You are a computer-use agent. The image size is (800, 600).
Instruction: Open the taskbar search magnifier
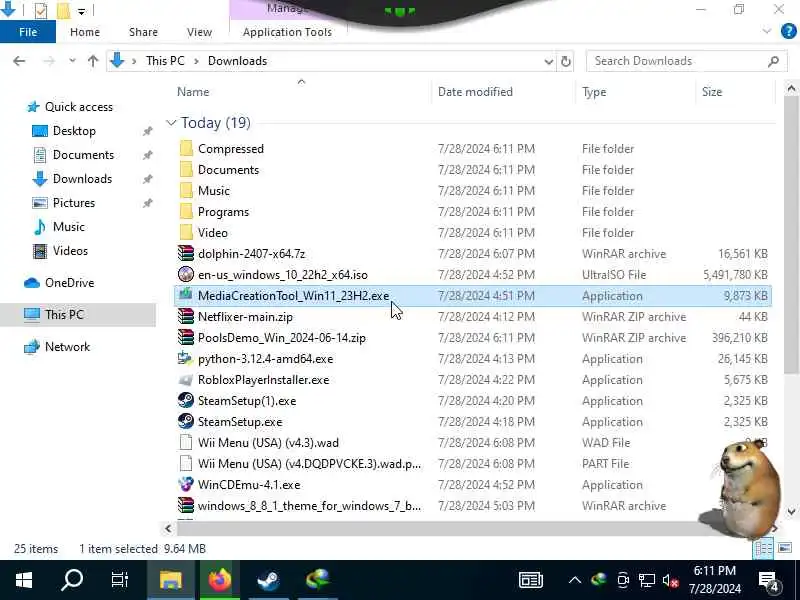click(x=72, y=580)
